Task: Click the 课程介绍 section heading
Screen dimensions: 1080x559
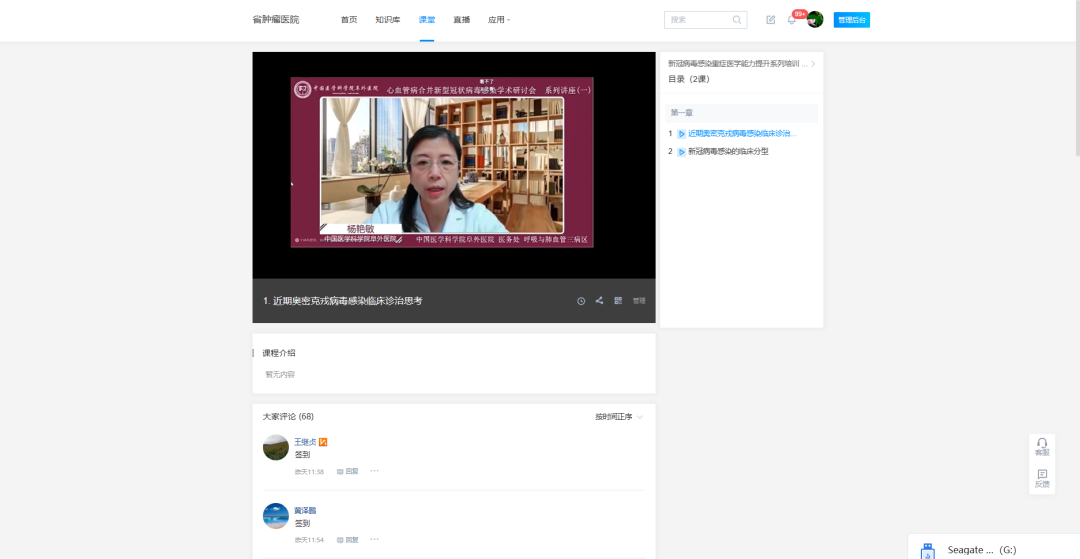Action: point(279,353)
